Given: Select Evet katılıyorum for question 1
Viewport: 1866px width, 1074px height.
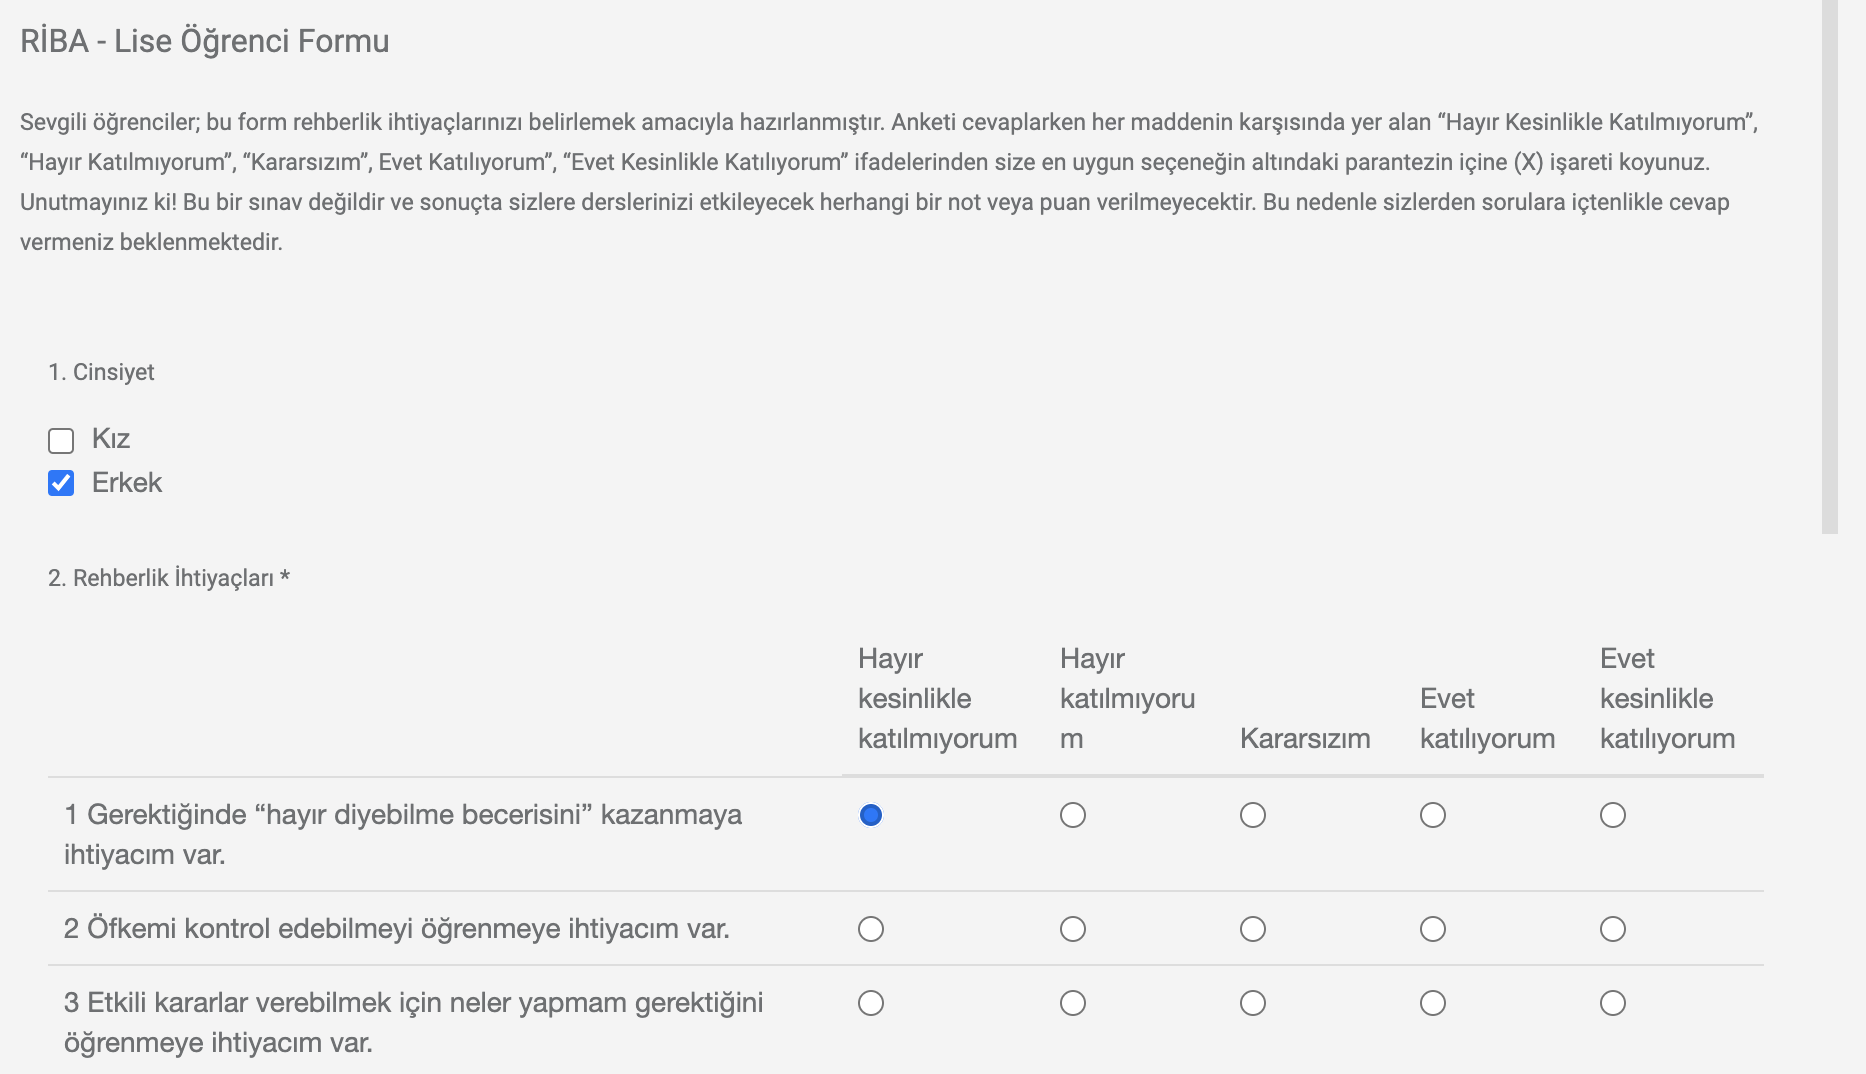Looking at the screenshot, I should (1432, 815).
